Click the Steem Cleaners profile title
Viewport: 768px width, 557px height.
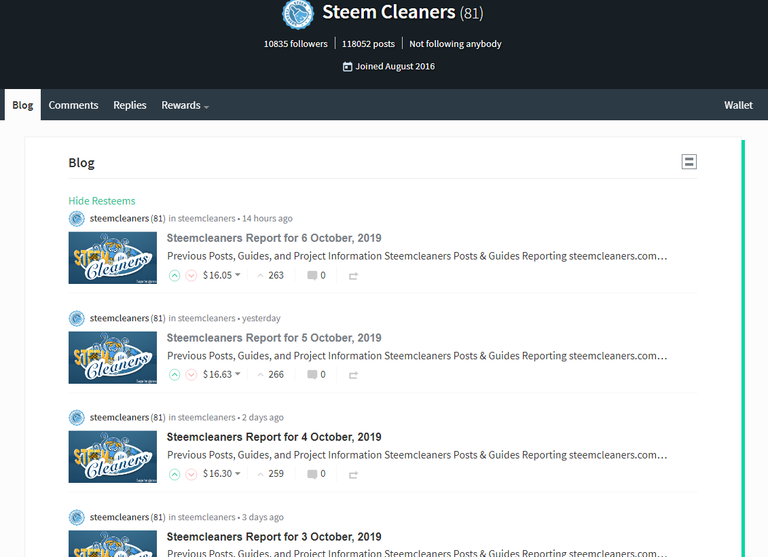[x=388, y=12]
